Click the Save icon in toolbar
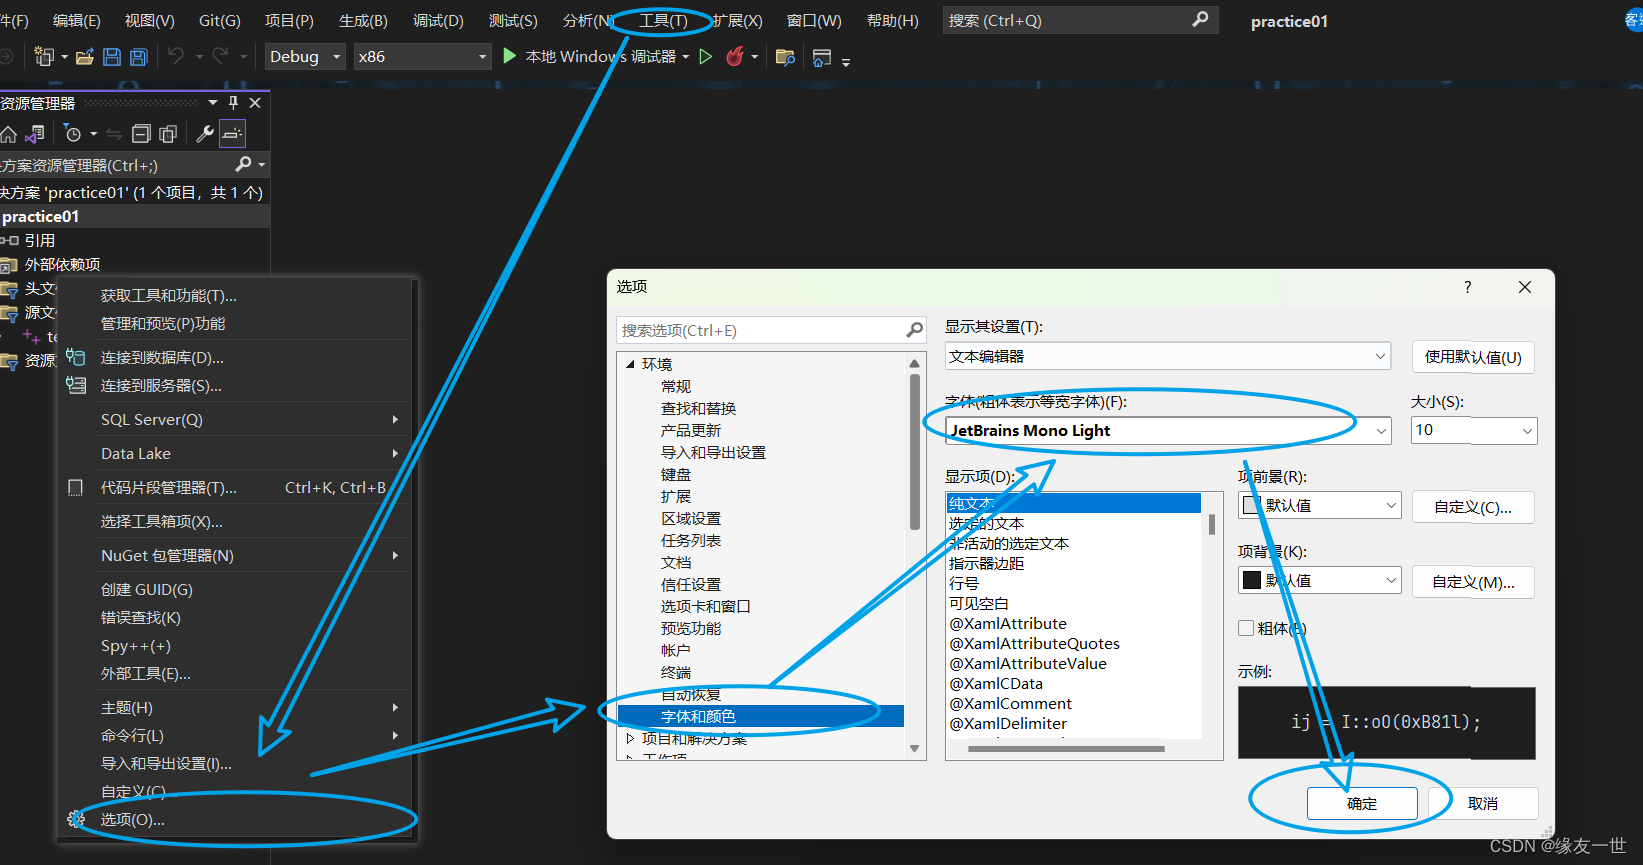 (112, 57)
